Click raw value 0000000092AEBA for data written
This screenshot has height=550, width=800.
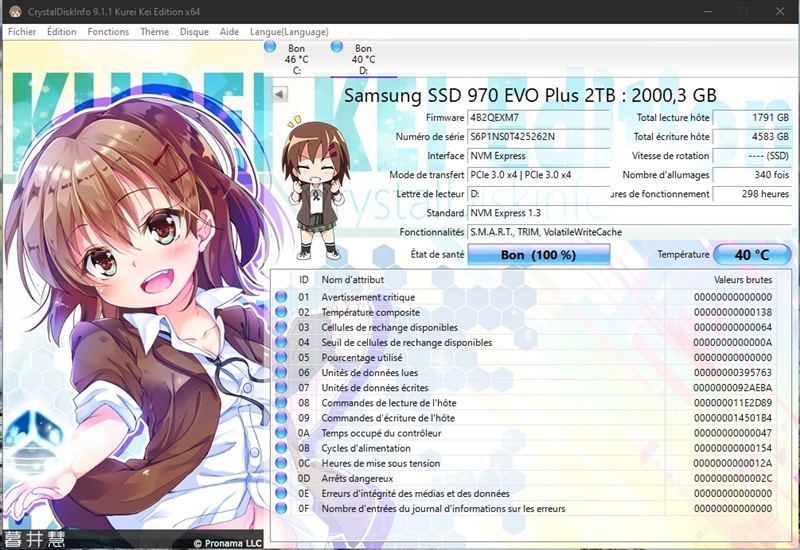point(733,388)
